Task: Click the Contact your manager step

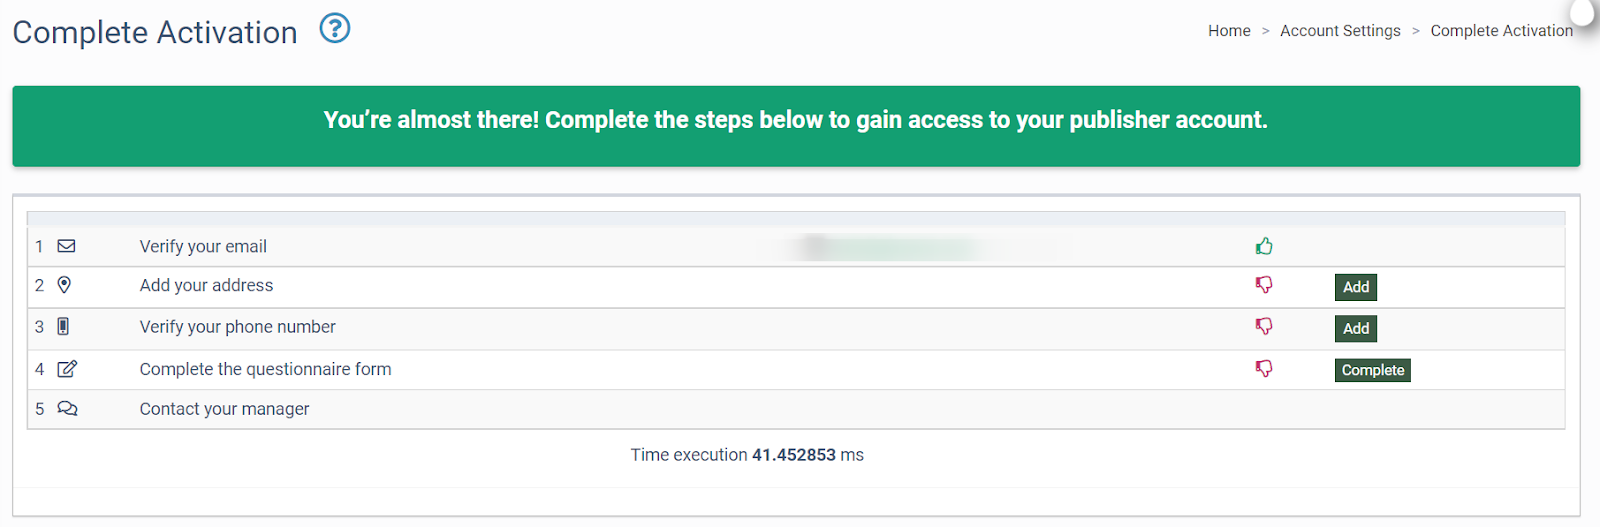Action: point(224,409)
